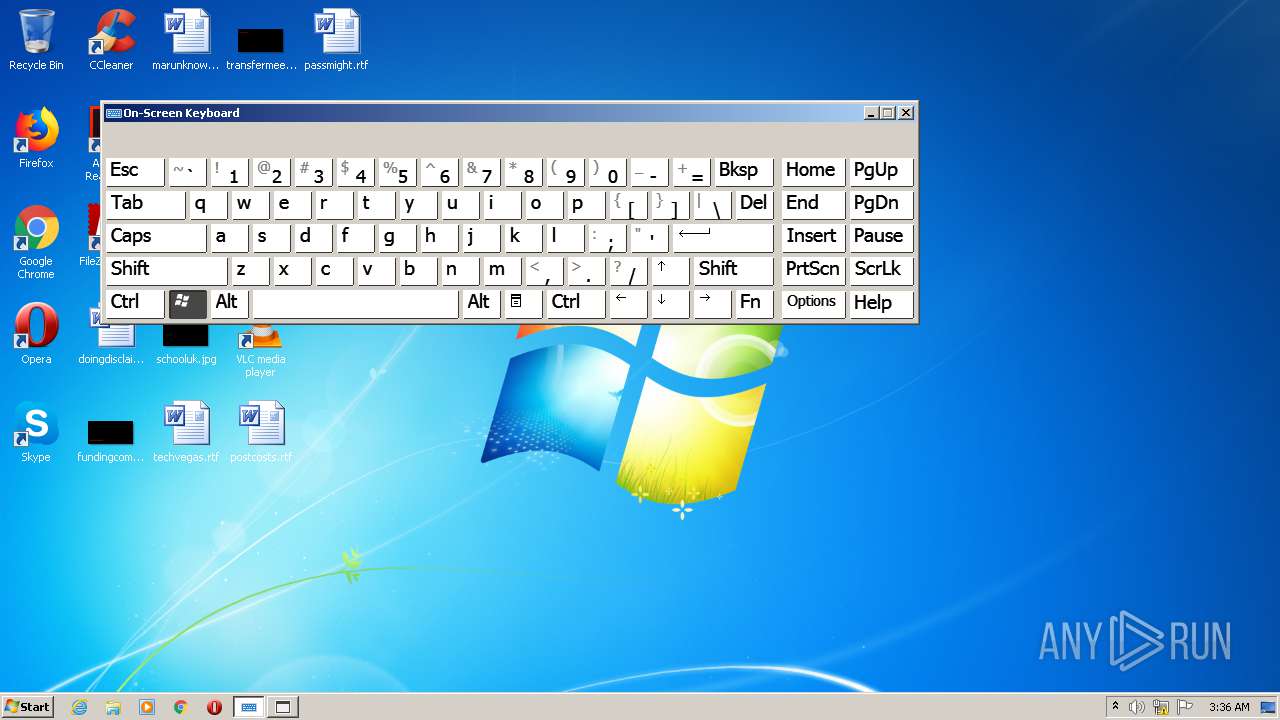Select the transfermee... desktop file

[x=261, y=49]
